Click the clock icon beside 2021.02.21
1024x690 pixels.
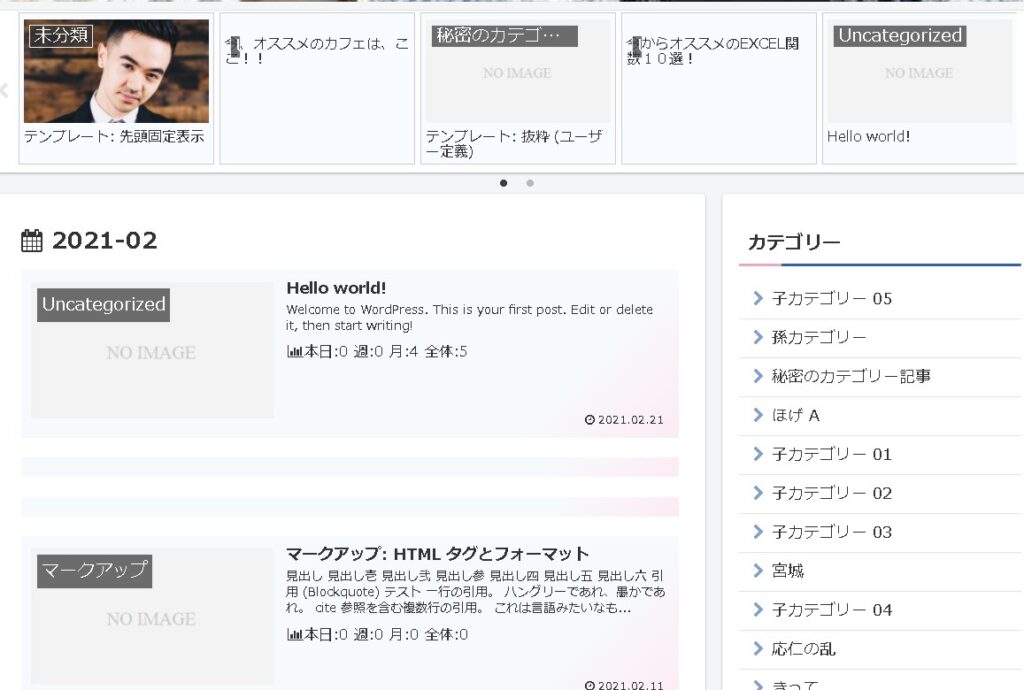coord(589,420)
